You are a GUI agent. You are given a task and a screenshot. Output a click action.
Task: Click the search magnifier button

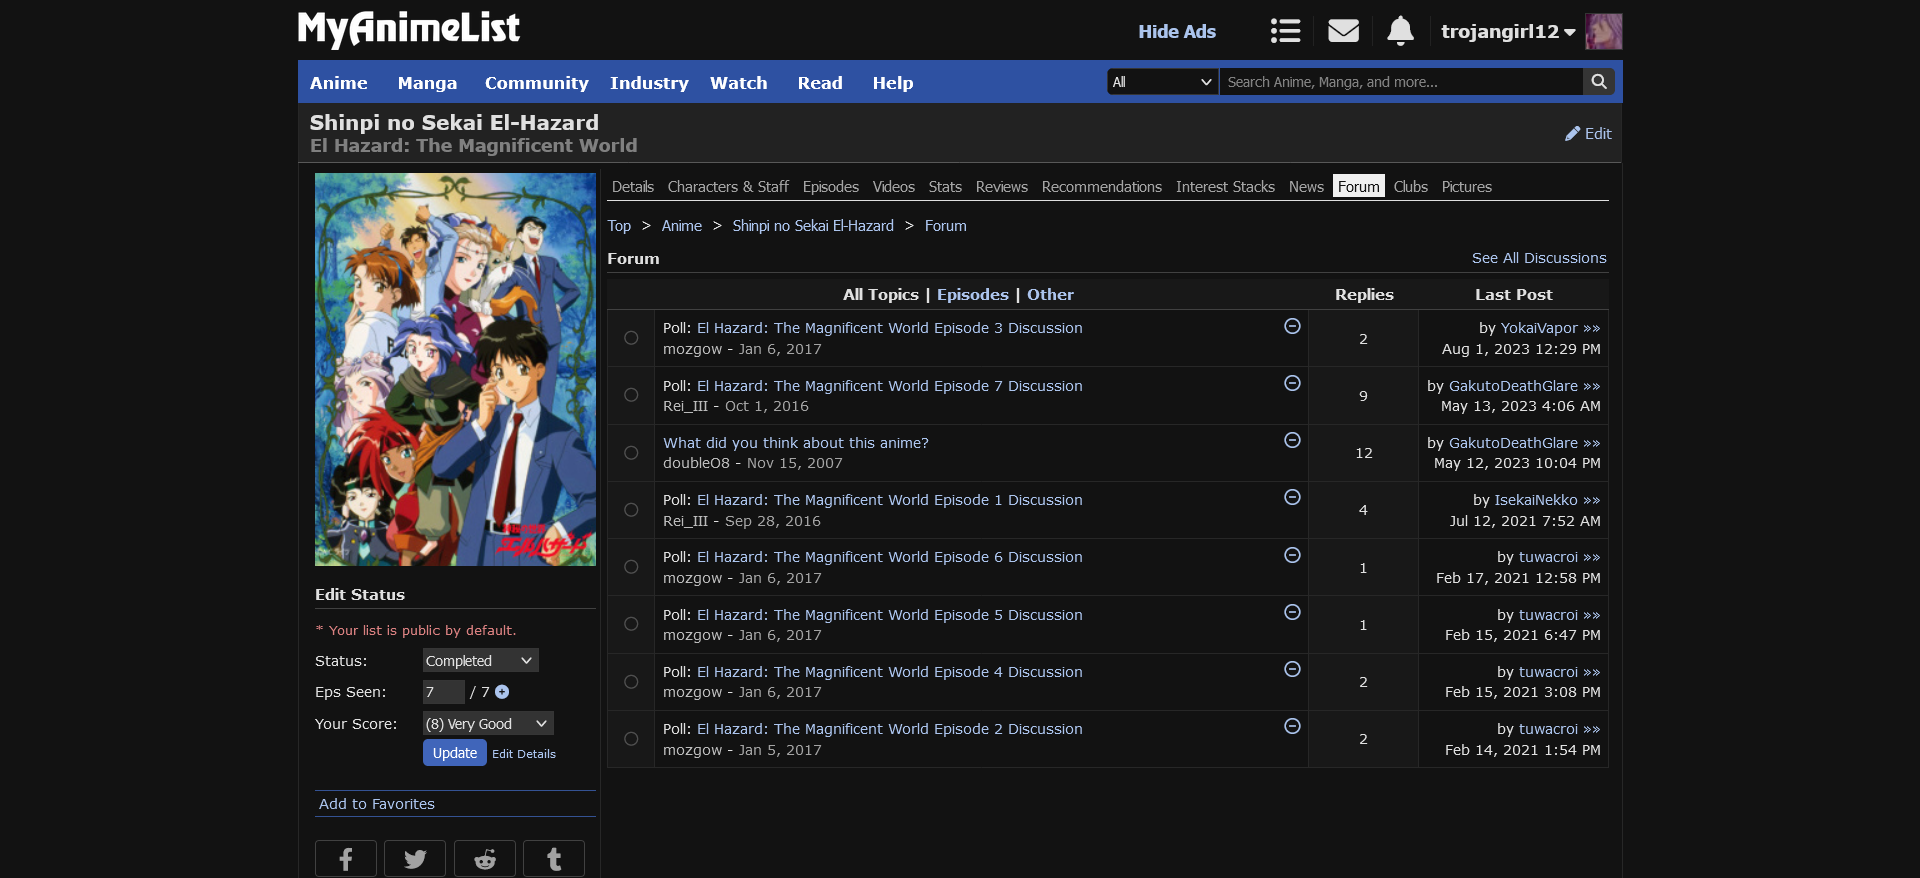[1599, 82]
